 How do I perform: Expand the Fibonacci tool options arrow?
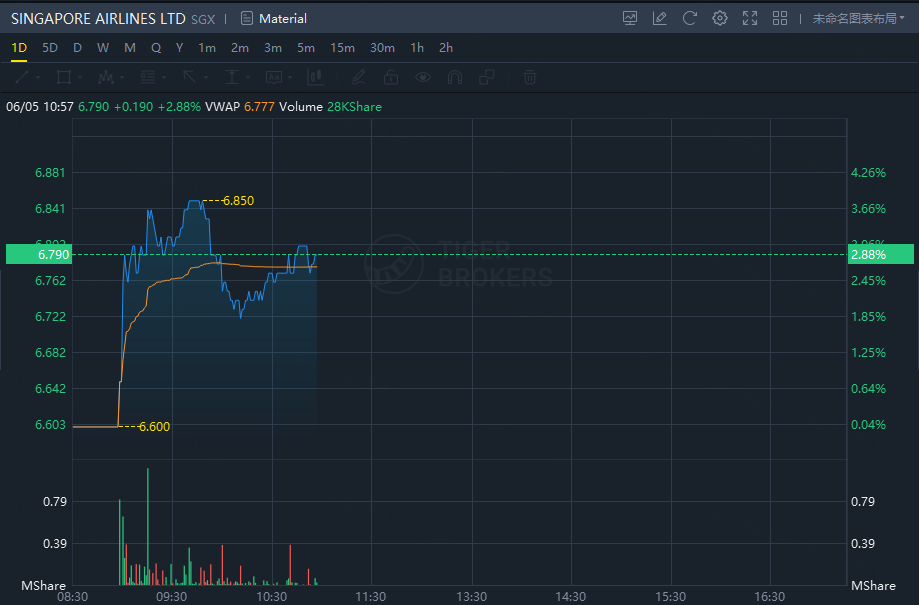coord(164,77)
